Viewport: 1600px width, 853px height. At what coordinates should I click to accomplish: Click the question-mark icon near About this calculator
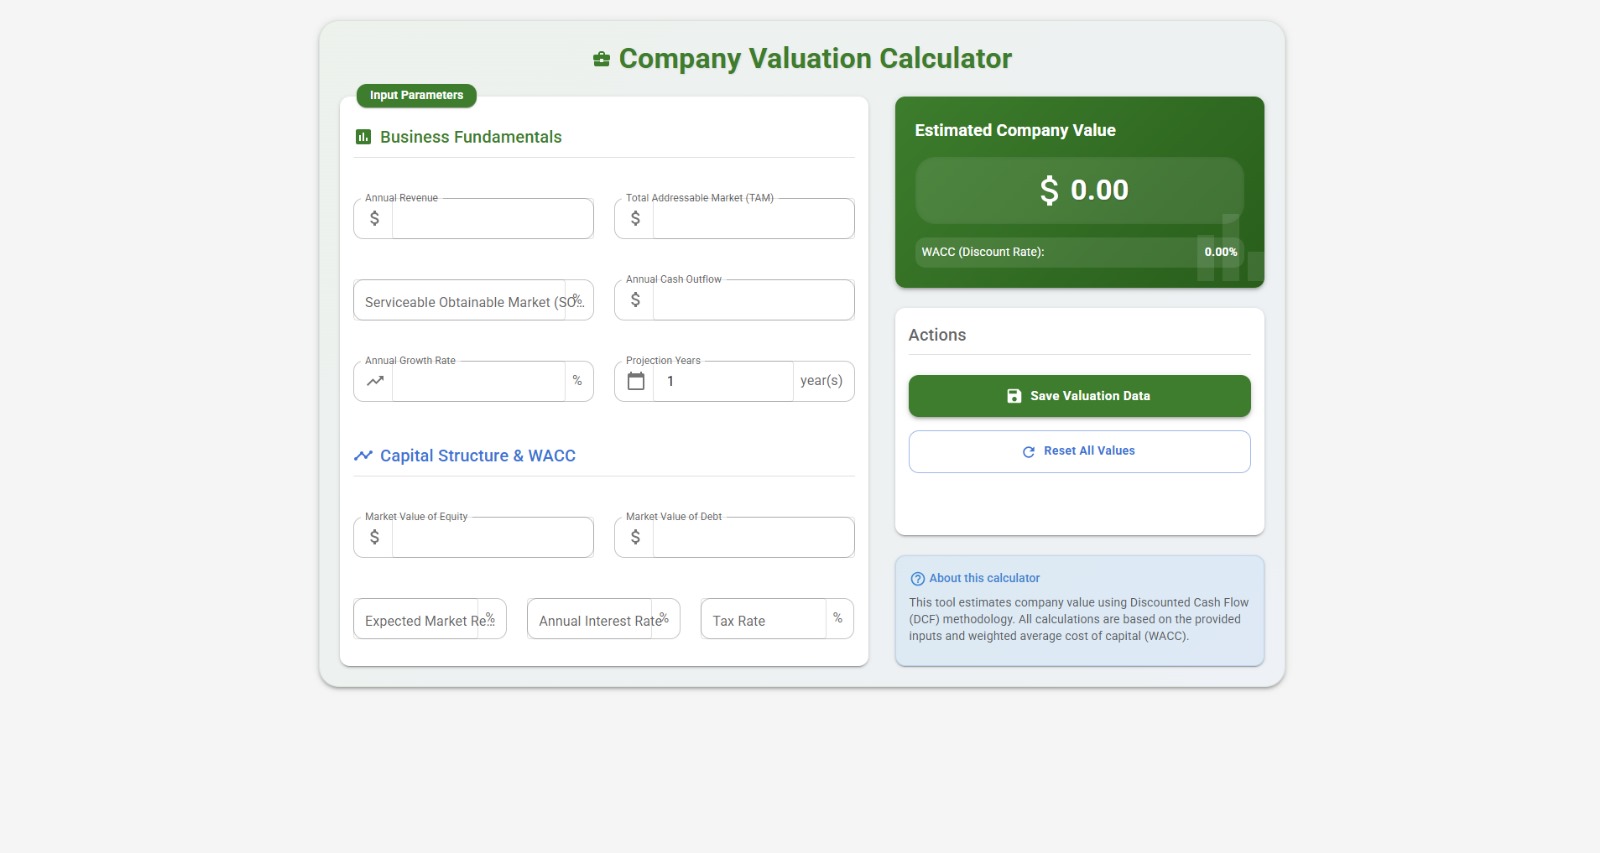[917, 579]
